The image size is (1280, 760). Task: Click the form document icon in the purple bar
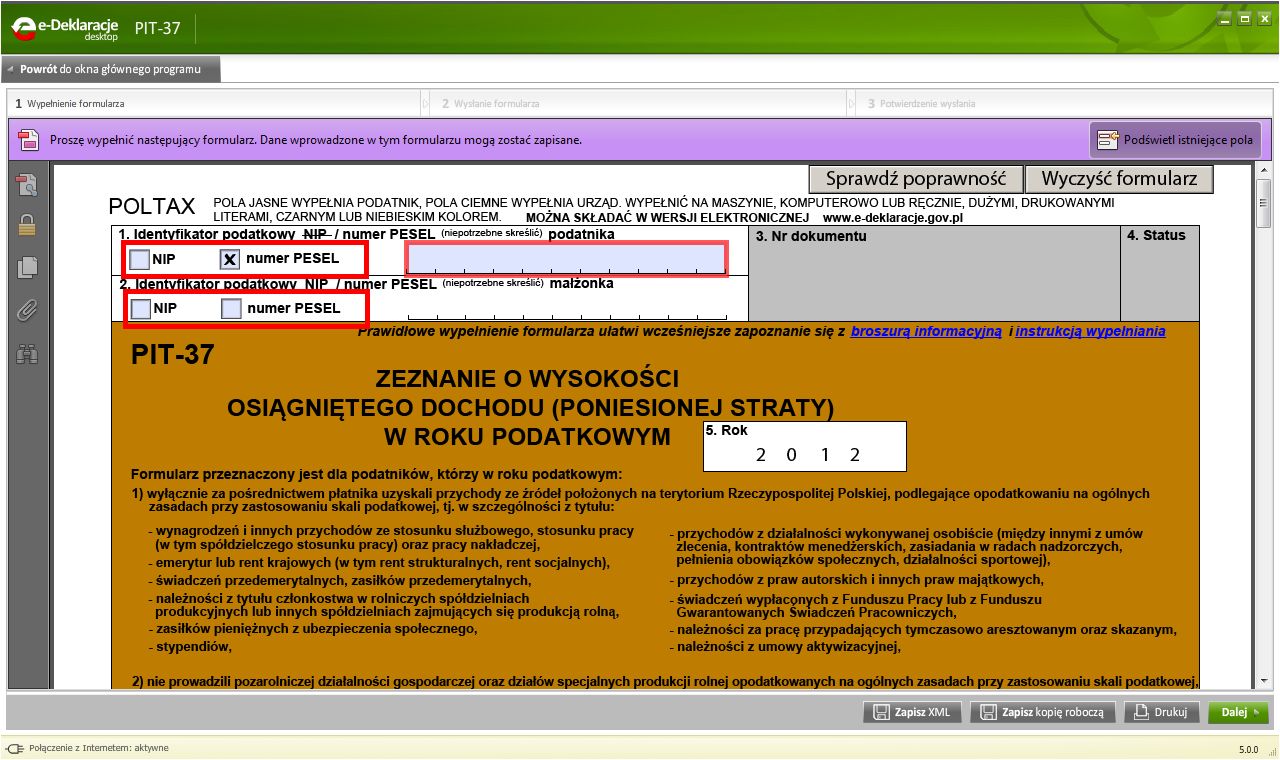29,140
